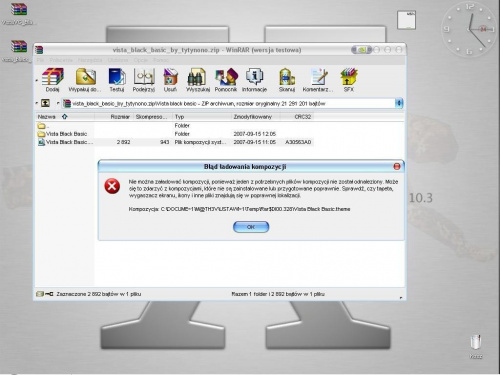Click the status bar drive icon
The image size is (500, 375).
(40, 294)
